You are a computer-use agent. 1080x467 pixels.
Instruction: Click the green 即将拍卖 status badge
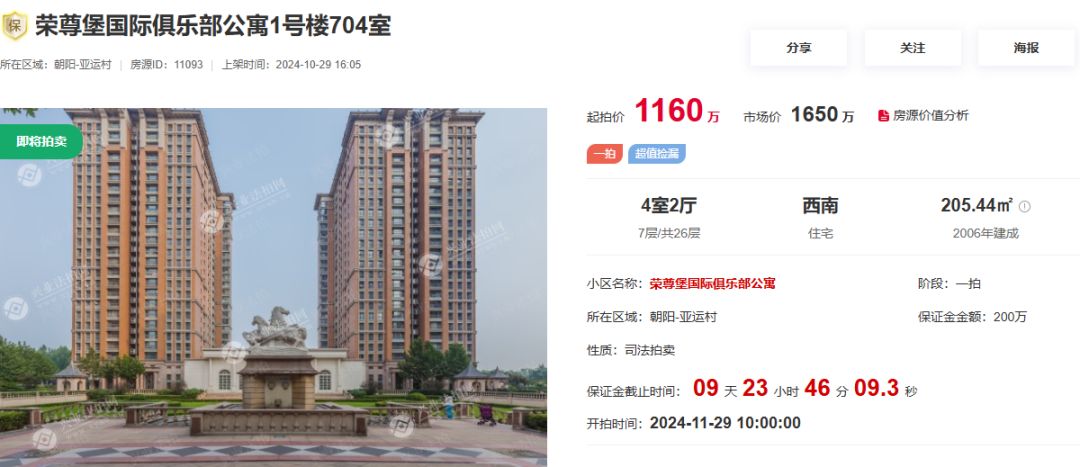41,141
